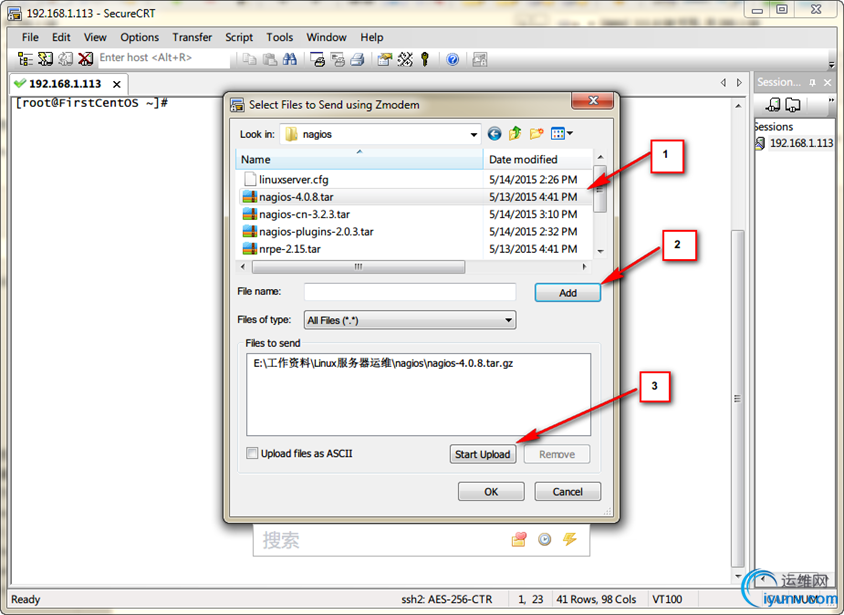Open Help via blue question icon

tap(453, 59)
